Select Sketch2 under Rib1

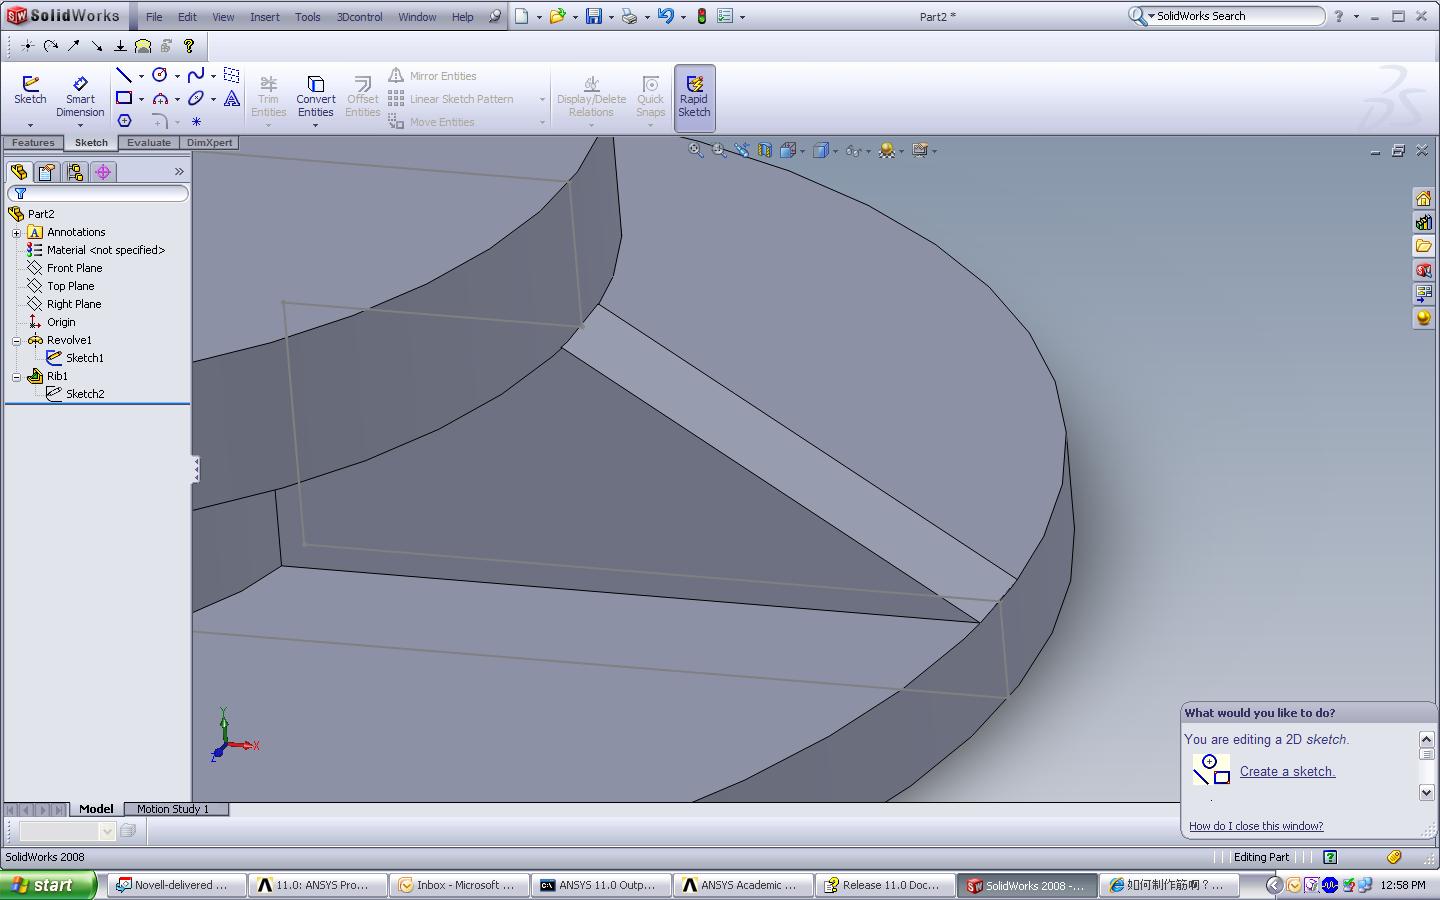pos(85,394)
